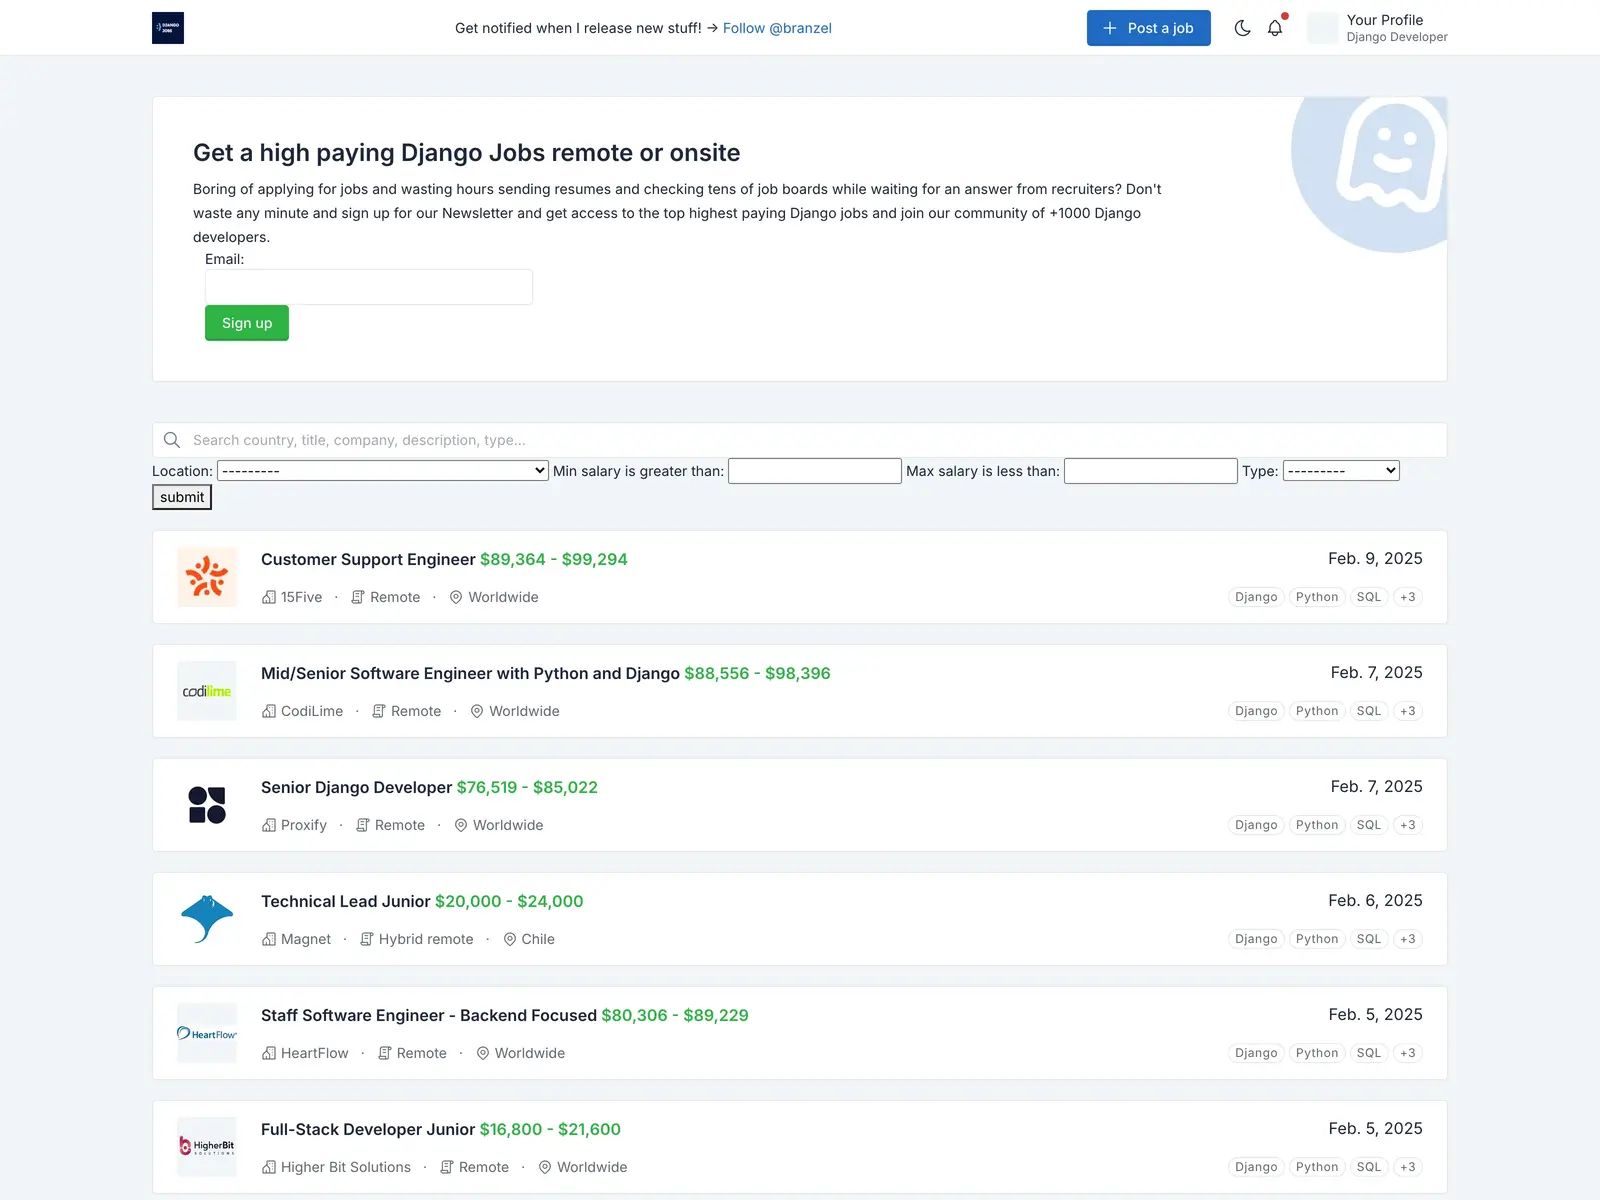Click the Hybrid remote type icon

(x=367, y=939)
